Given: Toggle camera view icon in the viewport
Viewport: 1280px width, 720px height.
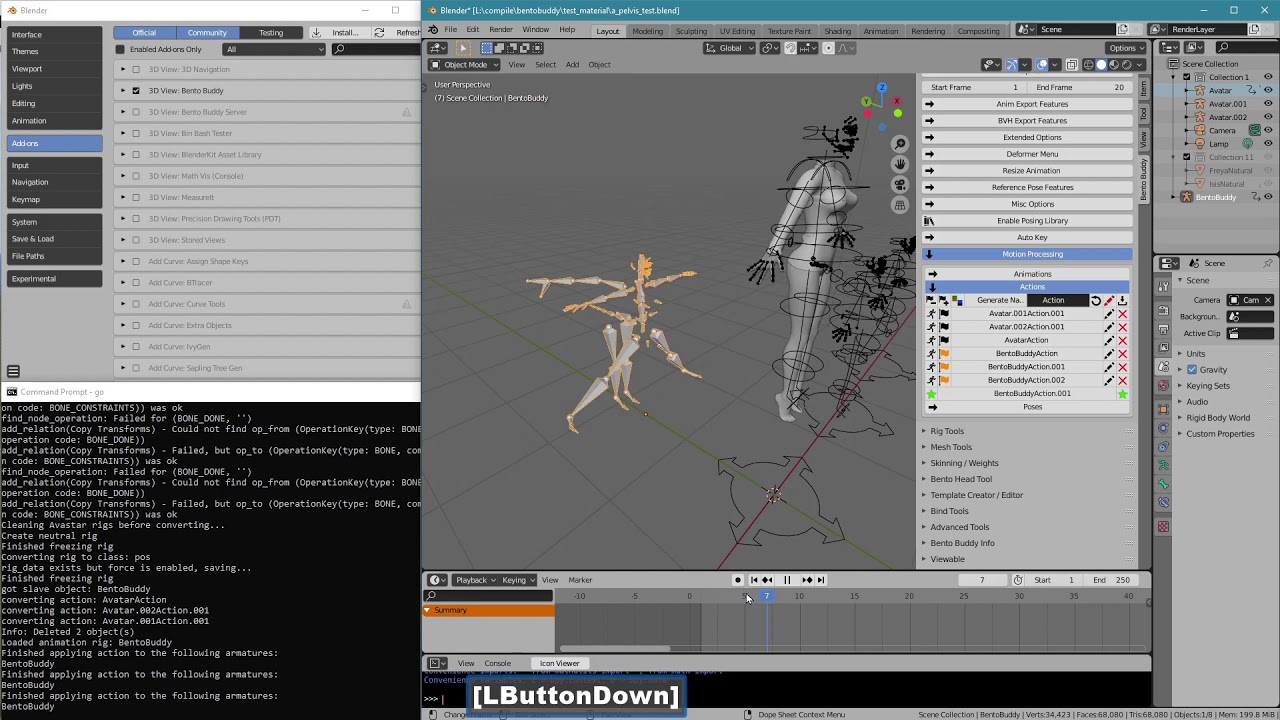Looking at the screenshot, I should (900, 185).
